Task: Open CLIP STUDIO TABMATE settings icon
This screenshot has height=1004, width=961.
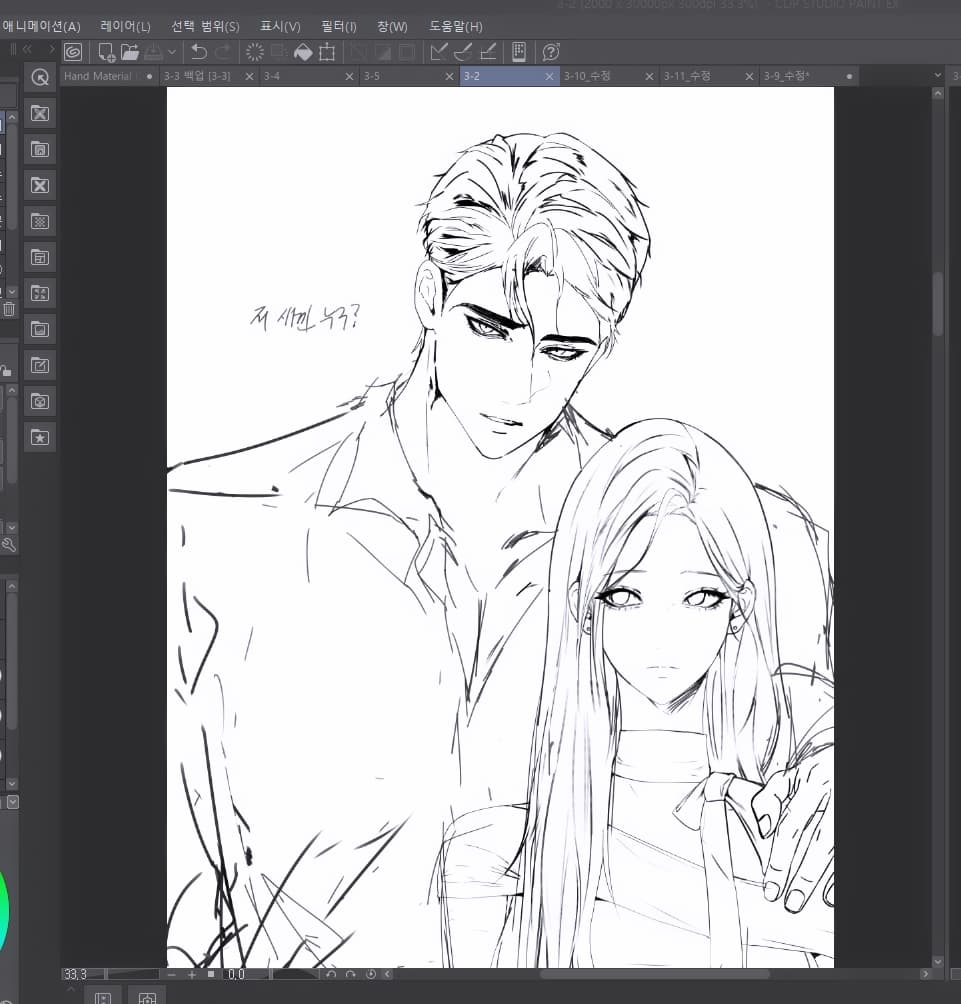Action: pyautogui.click(x=519, y=52)
